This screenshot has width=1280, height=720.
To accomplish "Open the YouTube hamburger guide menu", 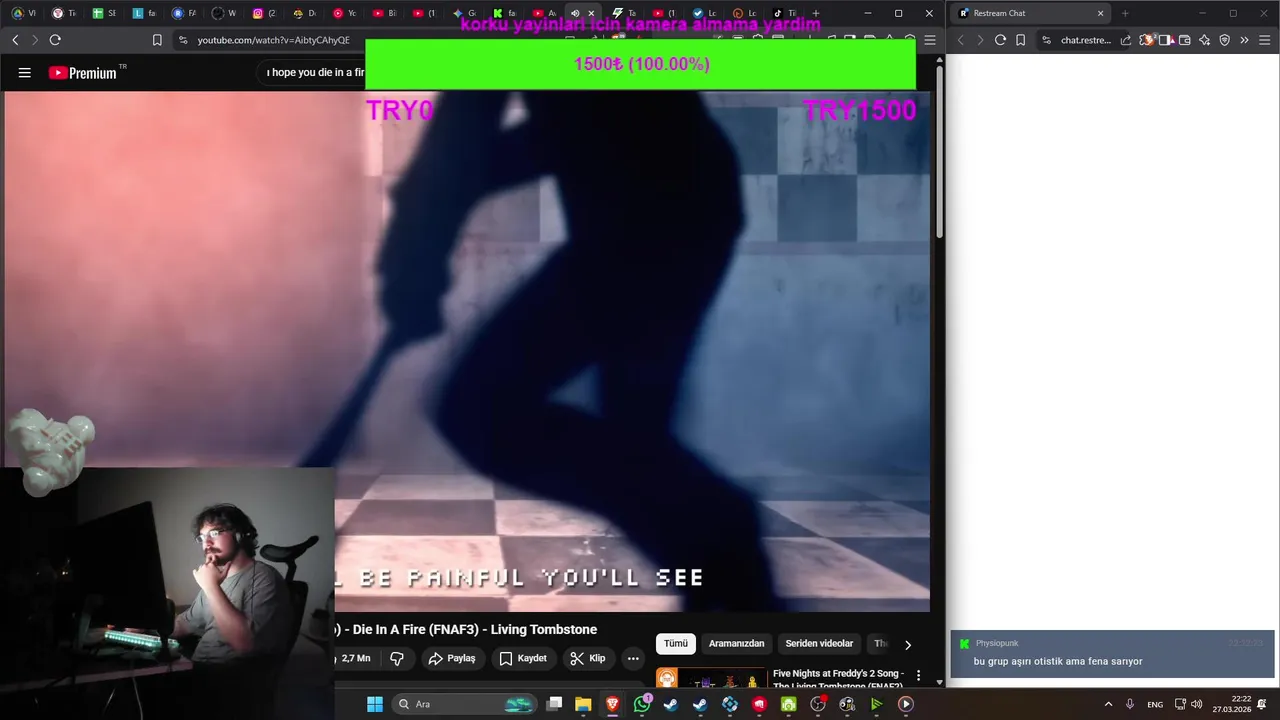I will pyautogui.click(x=25, y=73).
